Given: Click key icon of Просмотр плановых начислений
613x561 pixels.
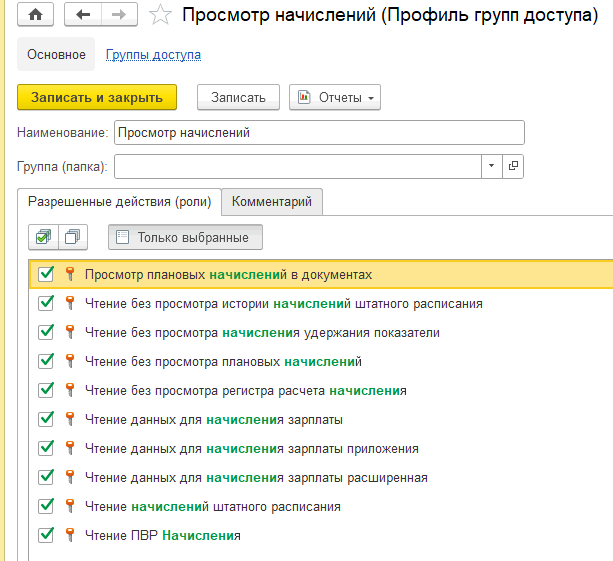Looking at the screenshot, I should (70, 274).
